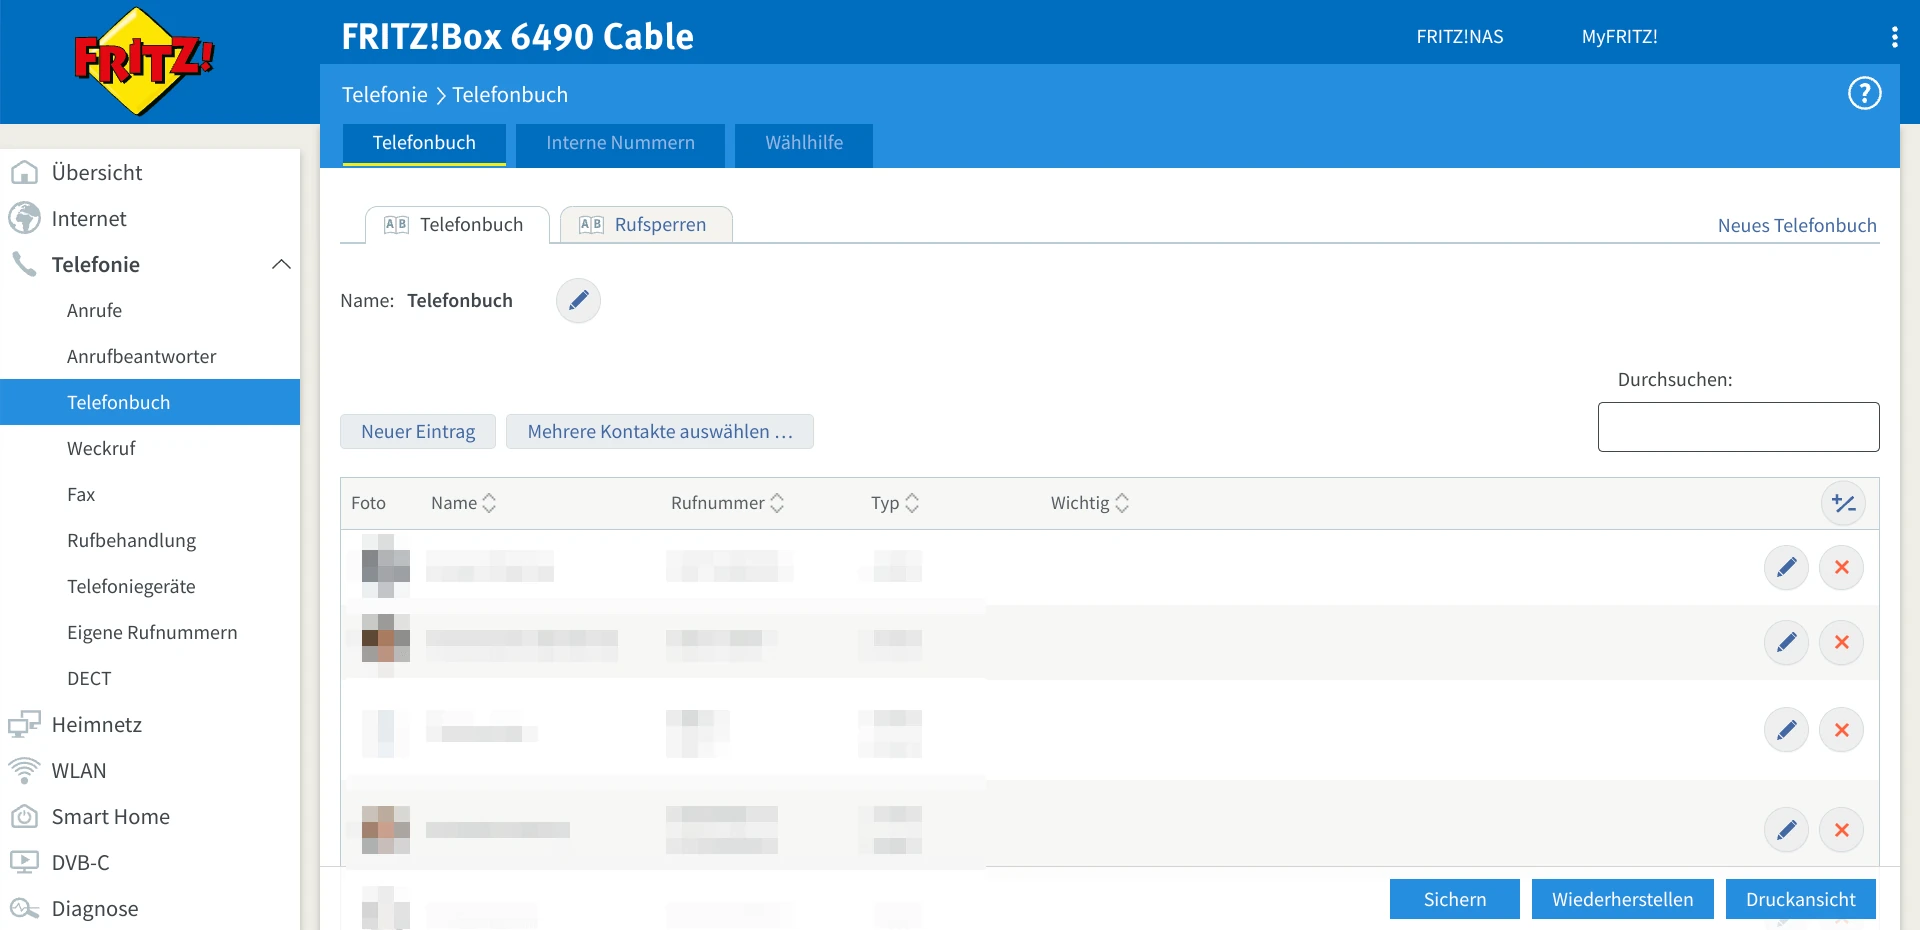Click the Sichern button
The height and width of the screenshot is (930, 1920).
tap(1455, 899)
